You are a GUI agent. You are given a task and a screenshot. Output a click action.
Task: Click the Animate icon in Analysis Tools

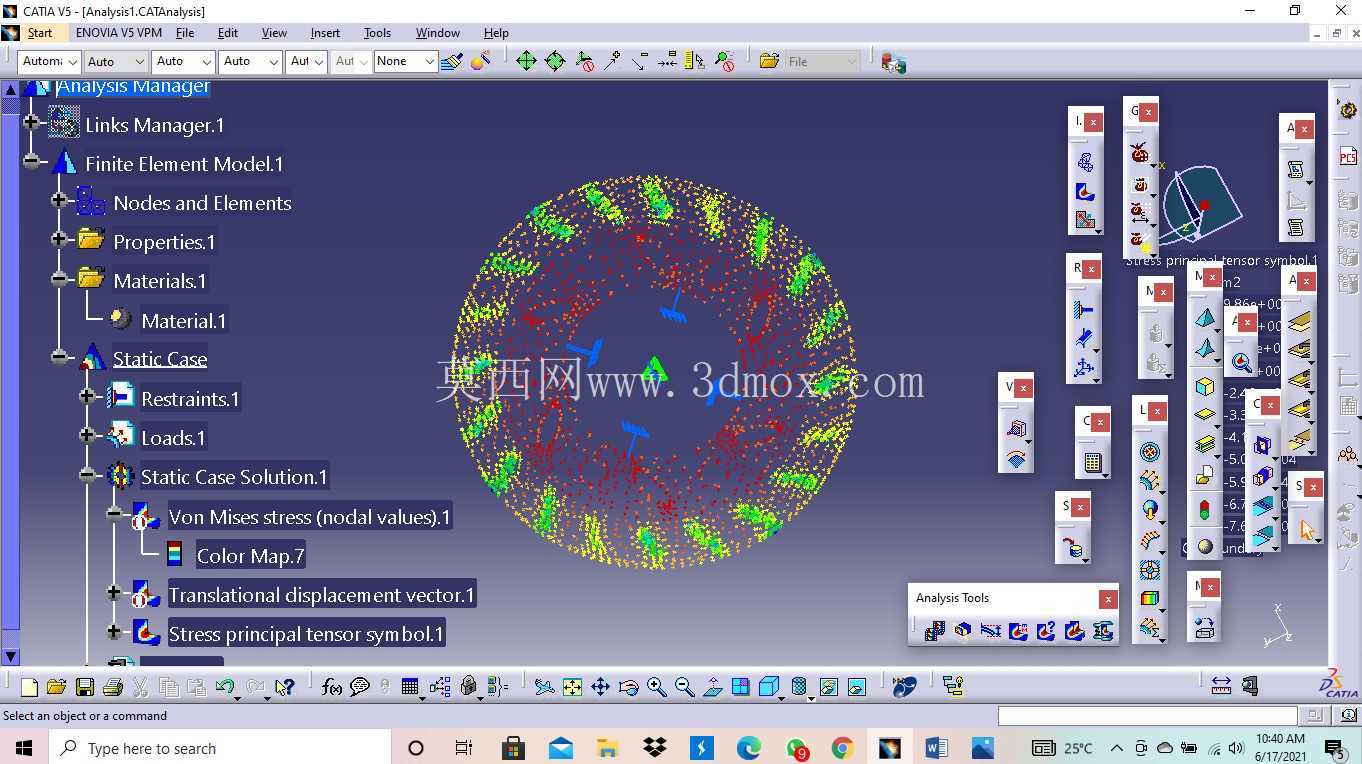pyautogui.click(x=935, y=631)
